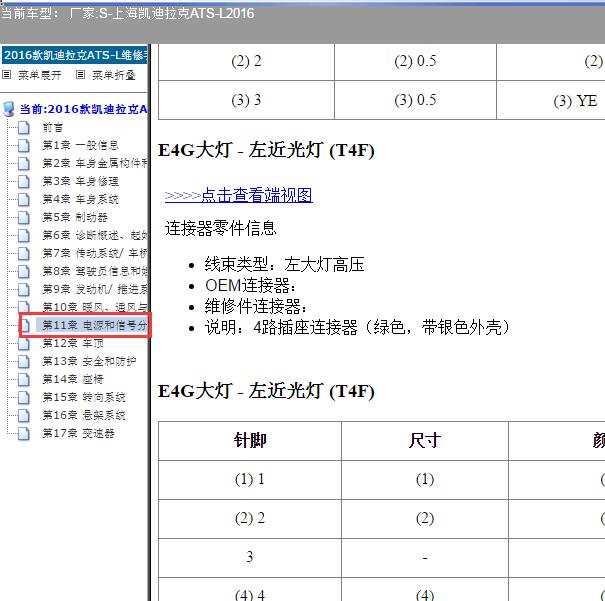This screenshot has height=601, width=605.
Task: Click the (3) 0.5 table cell
Action: tap(415, 100)
